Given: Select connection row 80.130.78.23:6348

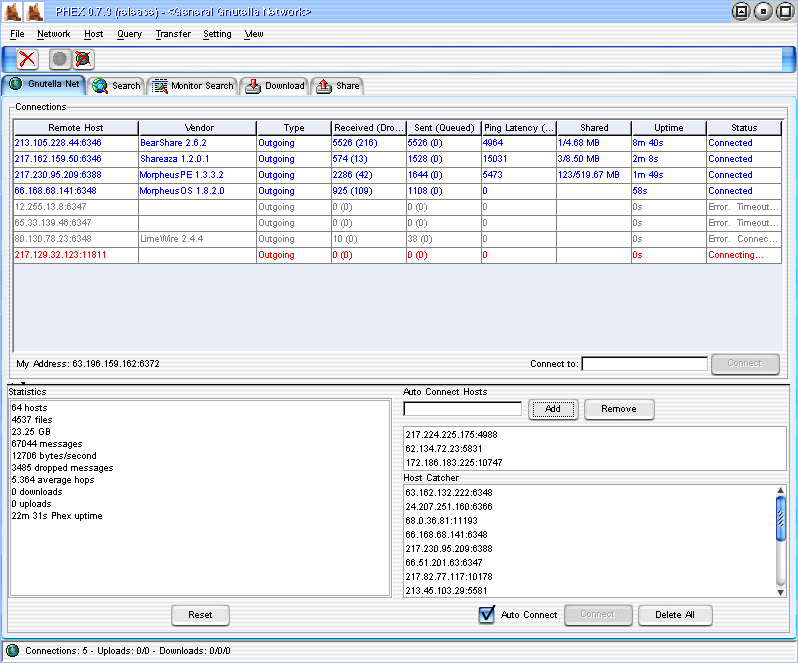Looking at the screenshot, I should [x=397, y=239].
